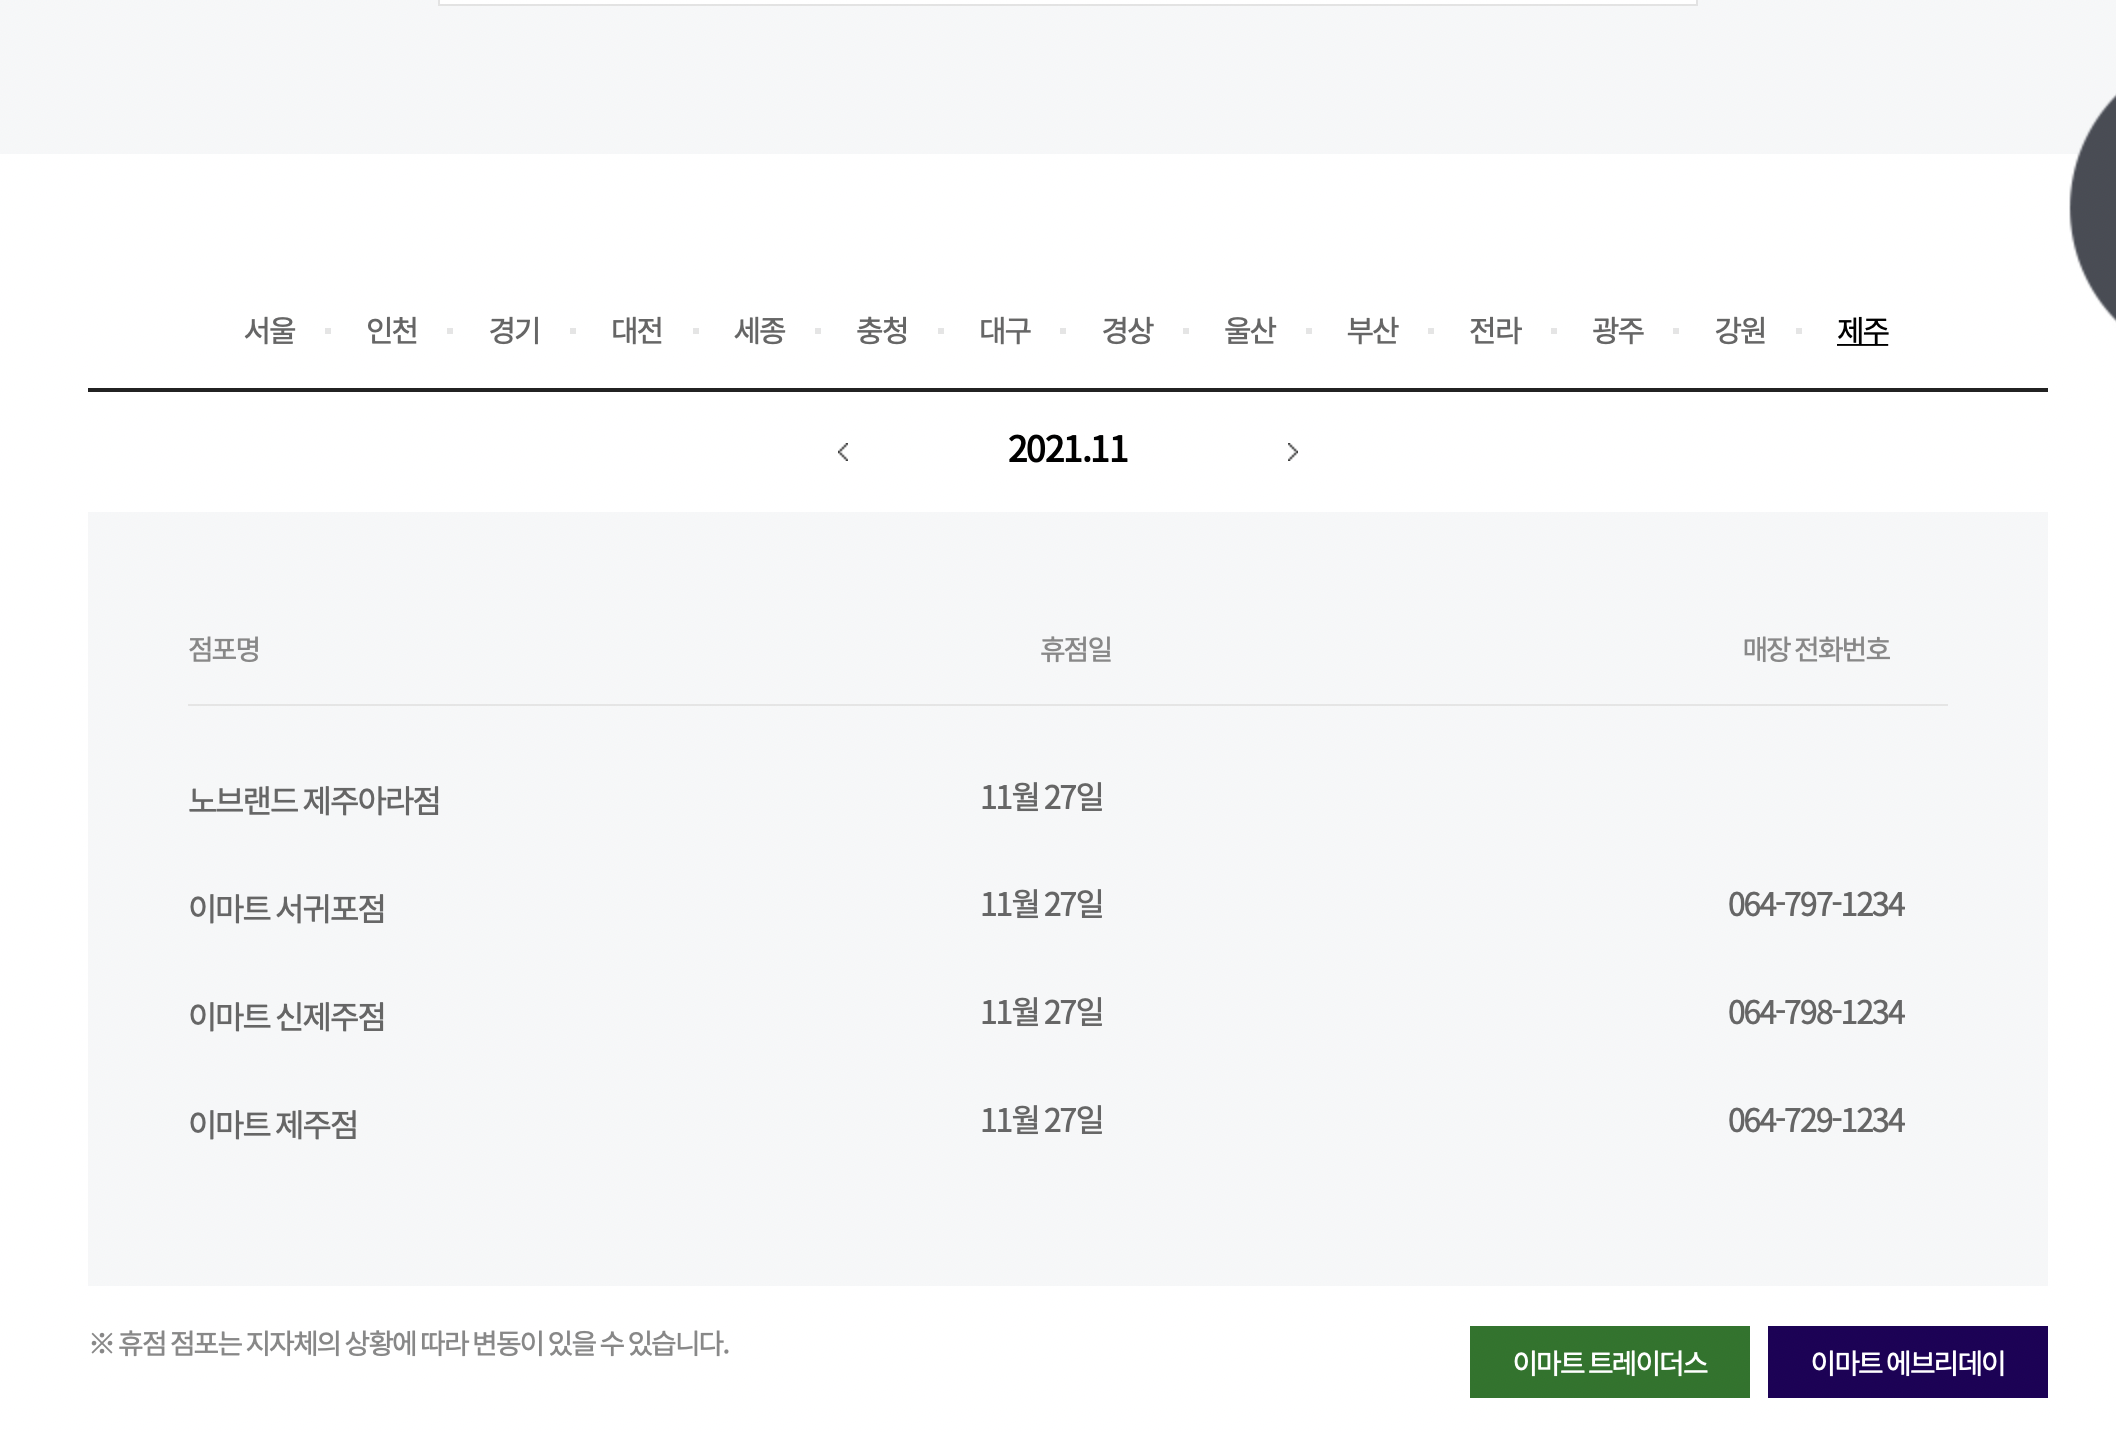The height and width of the screenshot is (1432, 2116).
Task: Select the 광주 region tab
Action: click(x=1617, y=330)
